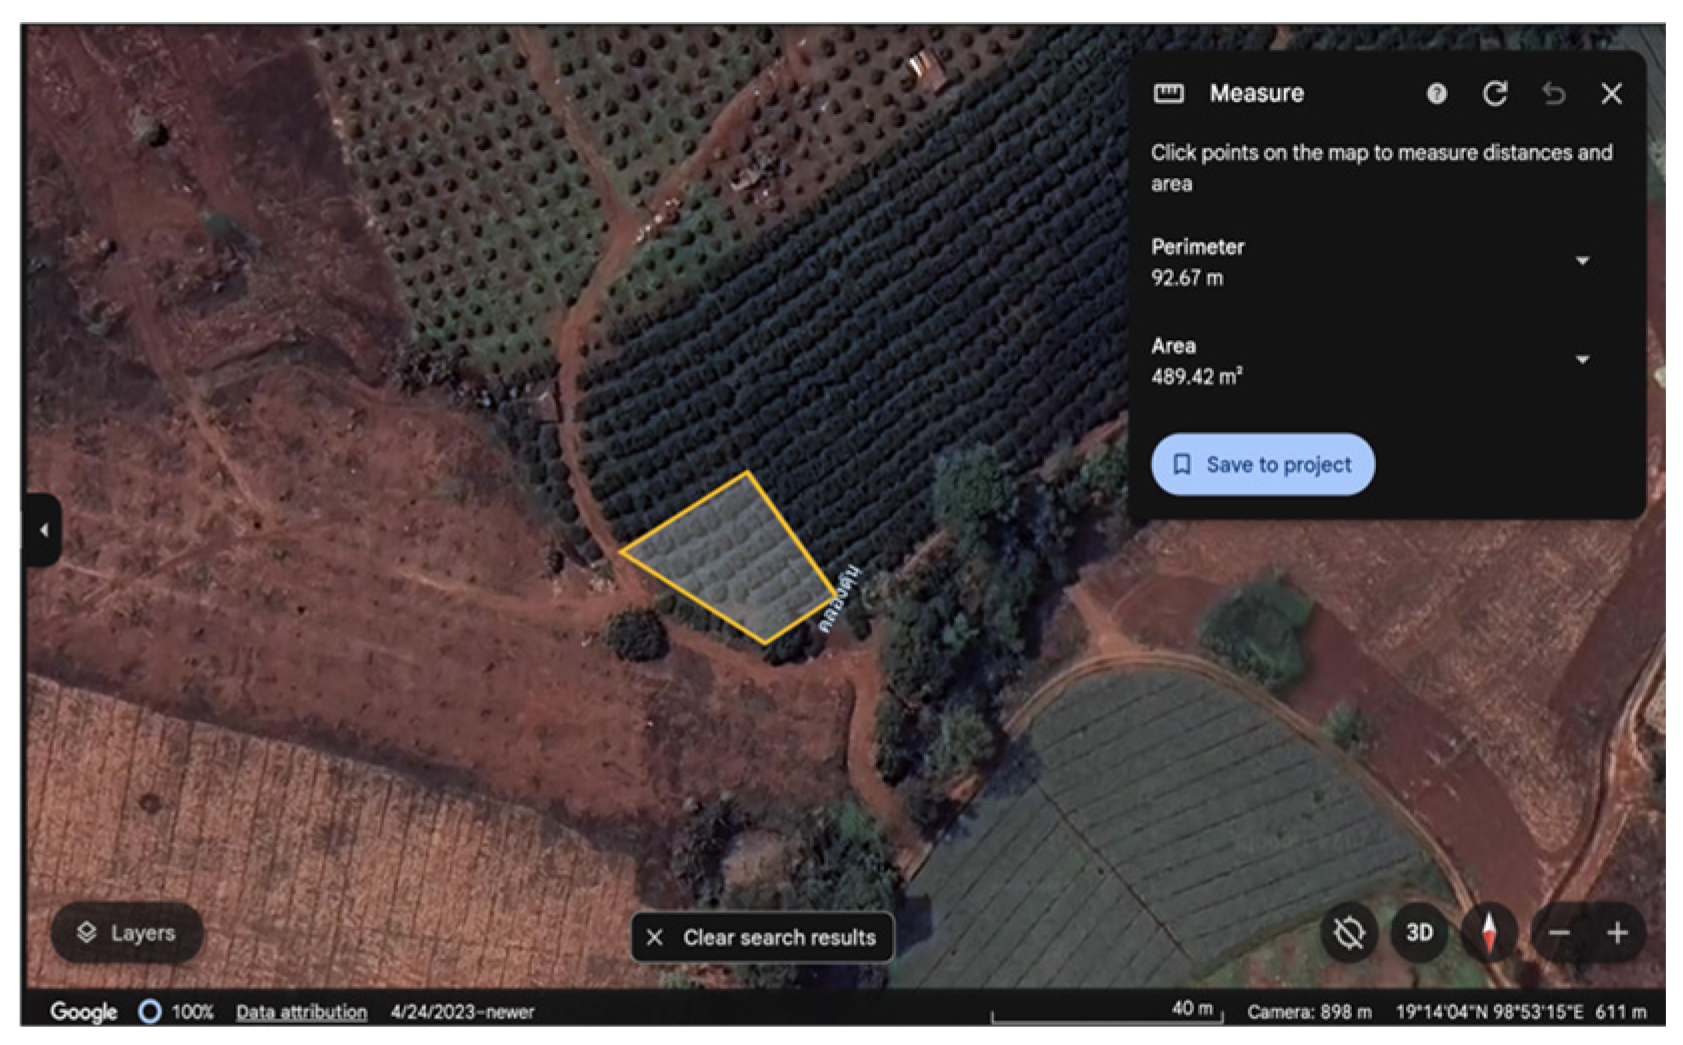Click the ruler icon beside Measure
The width and height of the screenshot is (1683, 1045).
(x=1169, y=94)
